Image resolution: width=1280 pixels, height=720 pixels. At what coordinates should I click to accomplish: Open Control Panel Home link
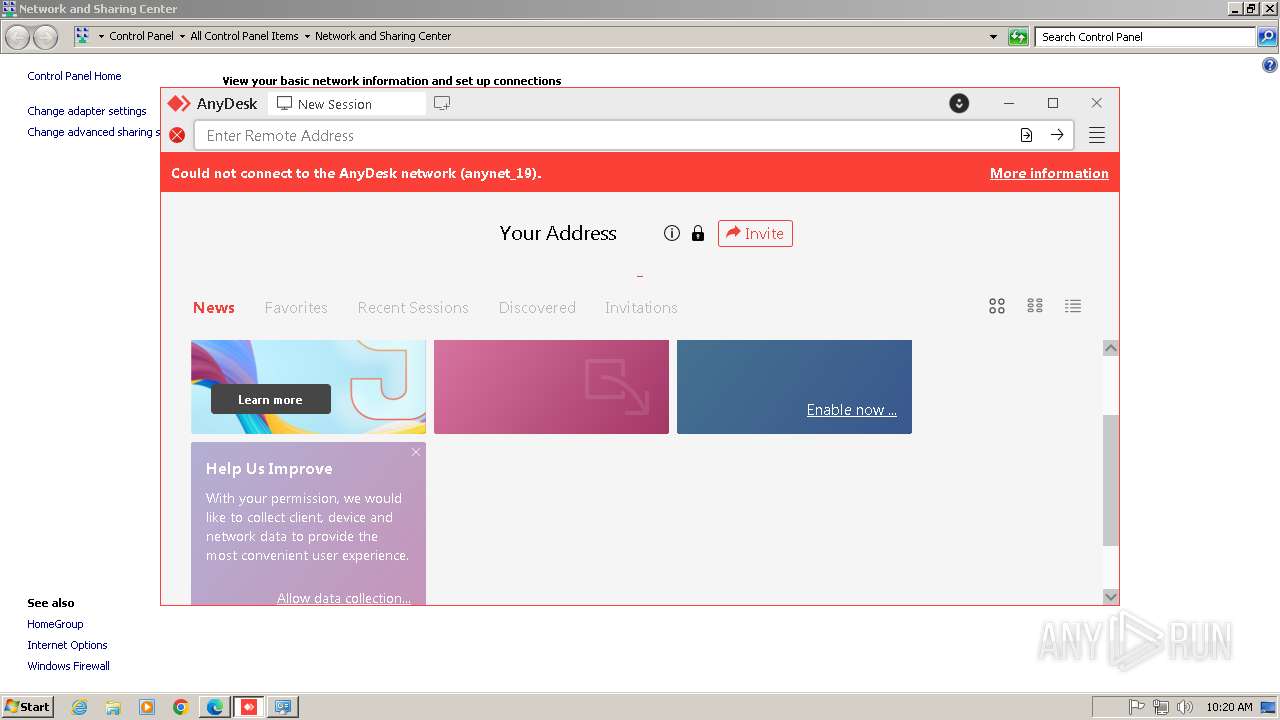(x=74, y=76)
